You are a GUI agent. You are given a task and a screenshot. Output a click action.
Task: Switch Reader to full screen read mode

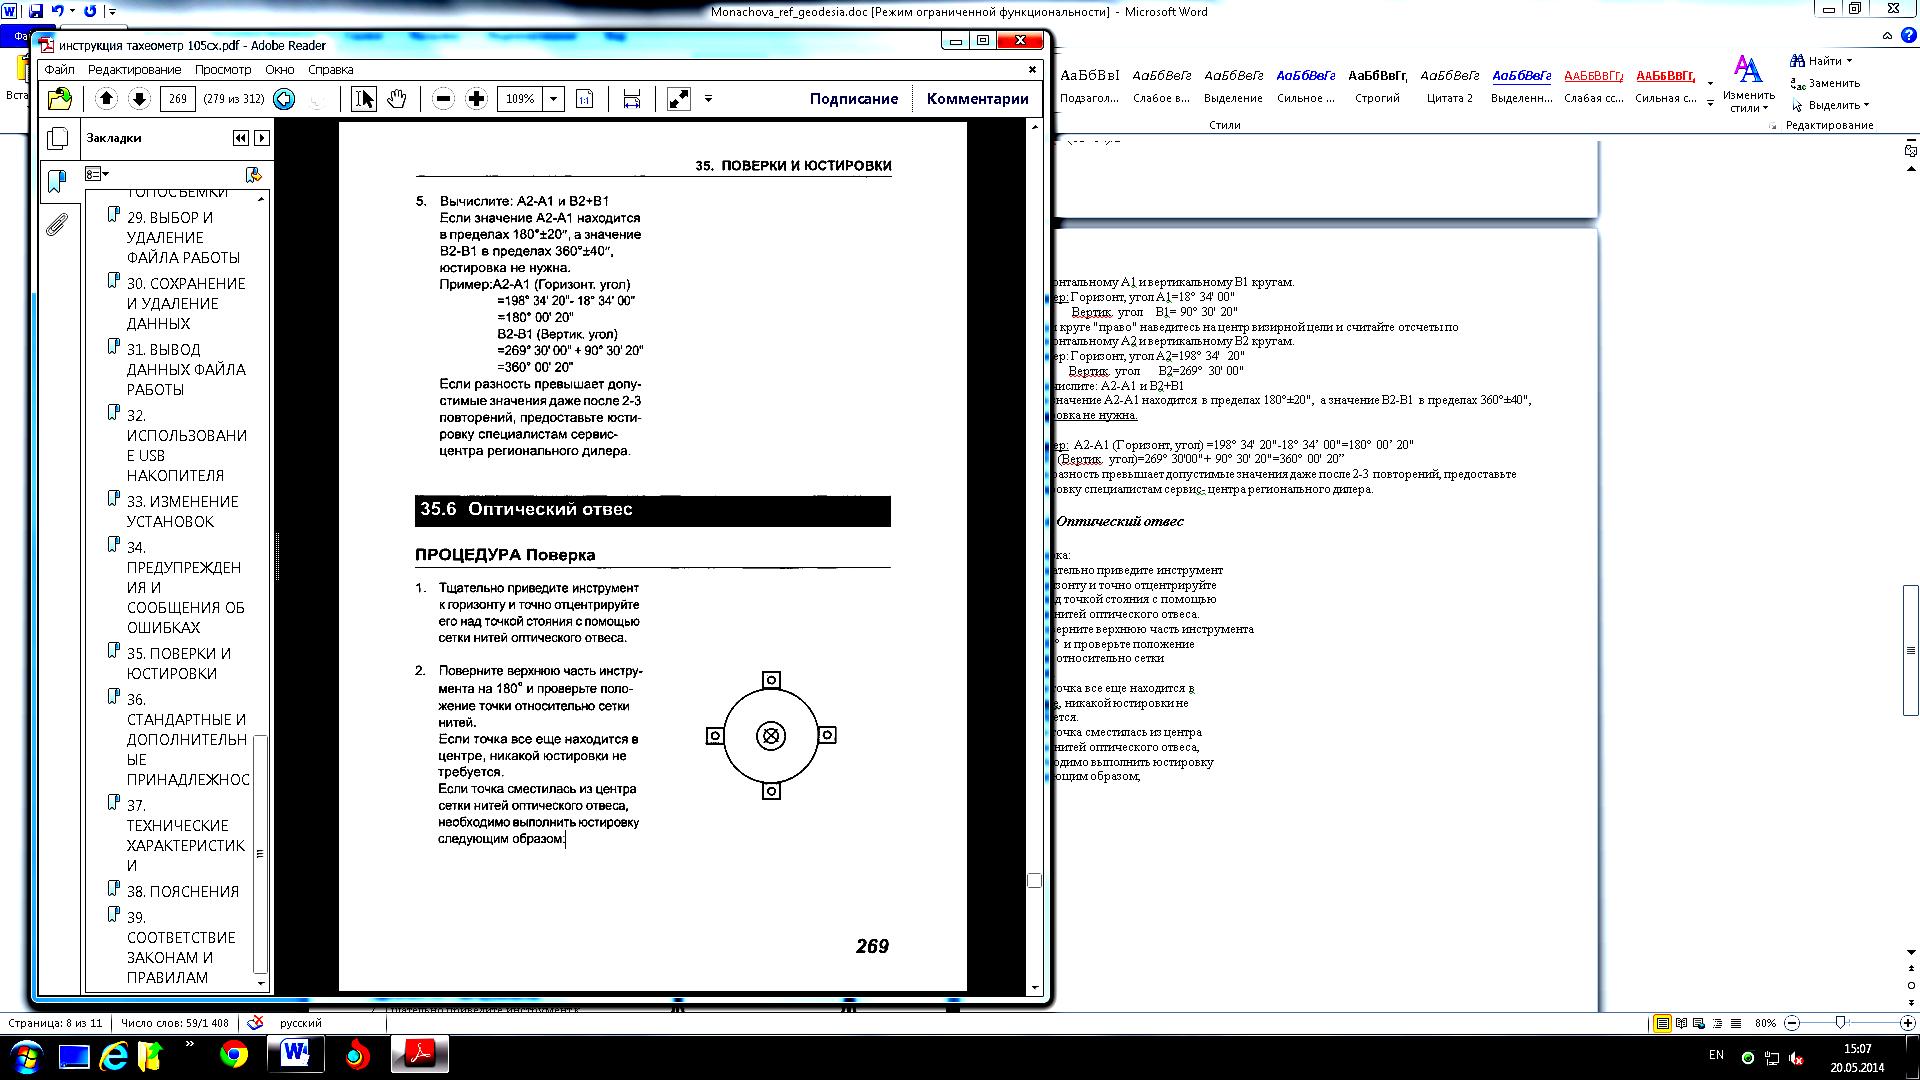click(679, 98)
